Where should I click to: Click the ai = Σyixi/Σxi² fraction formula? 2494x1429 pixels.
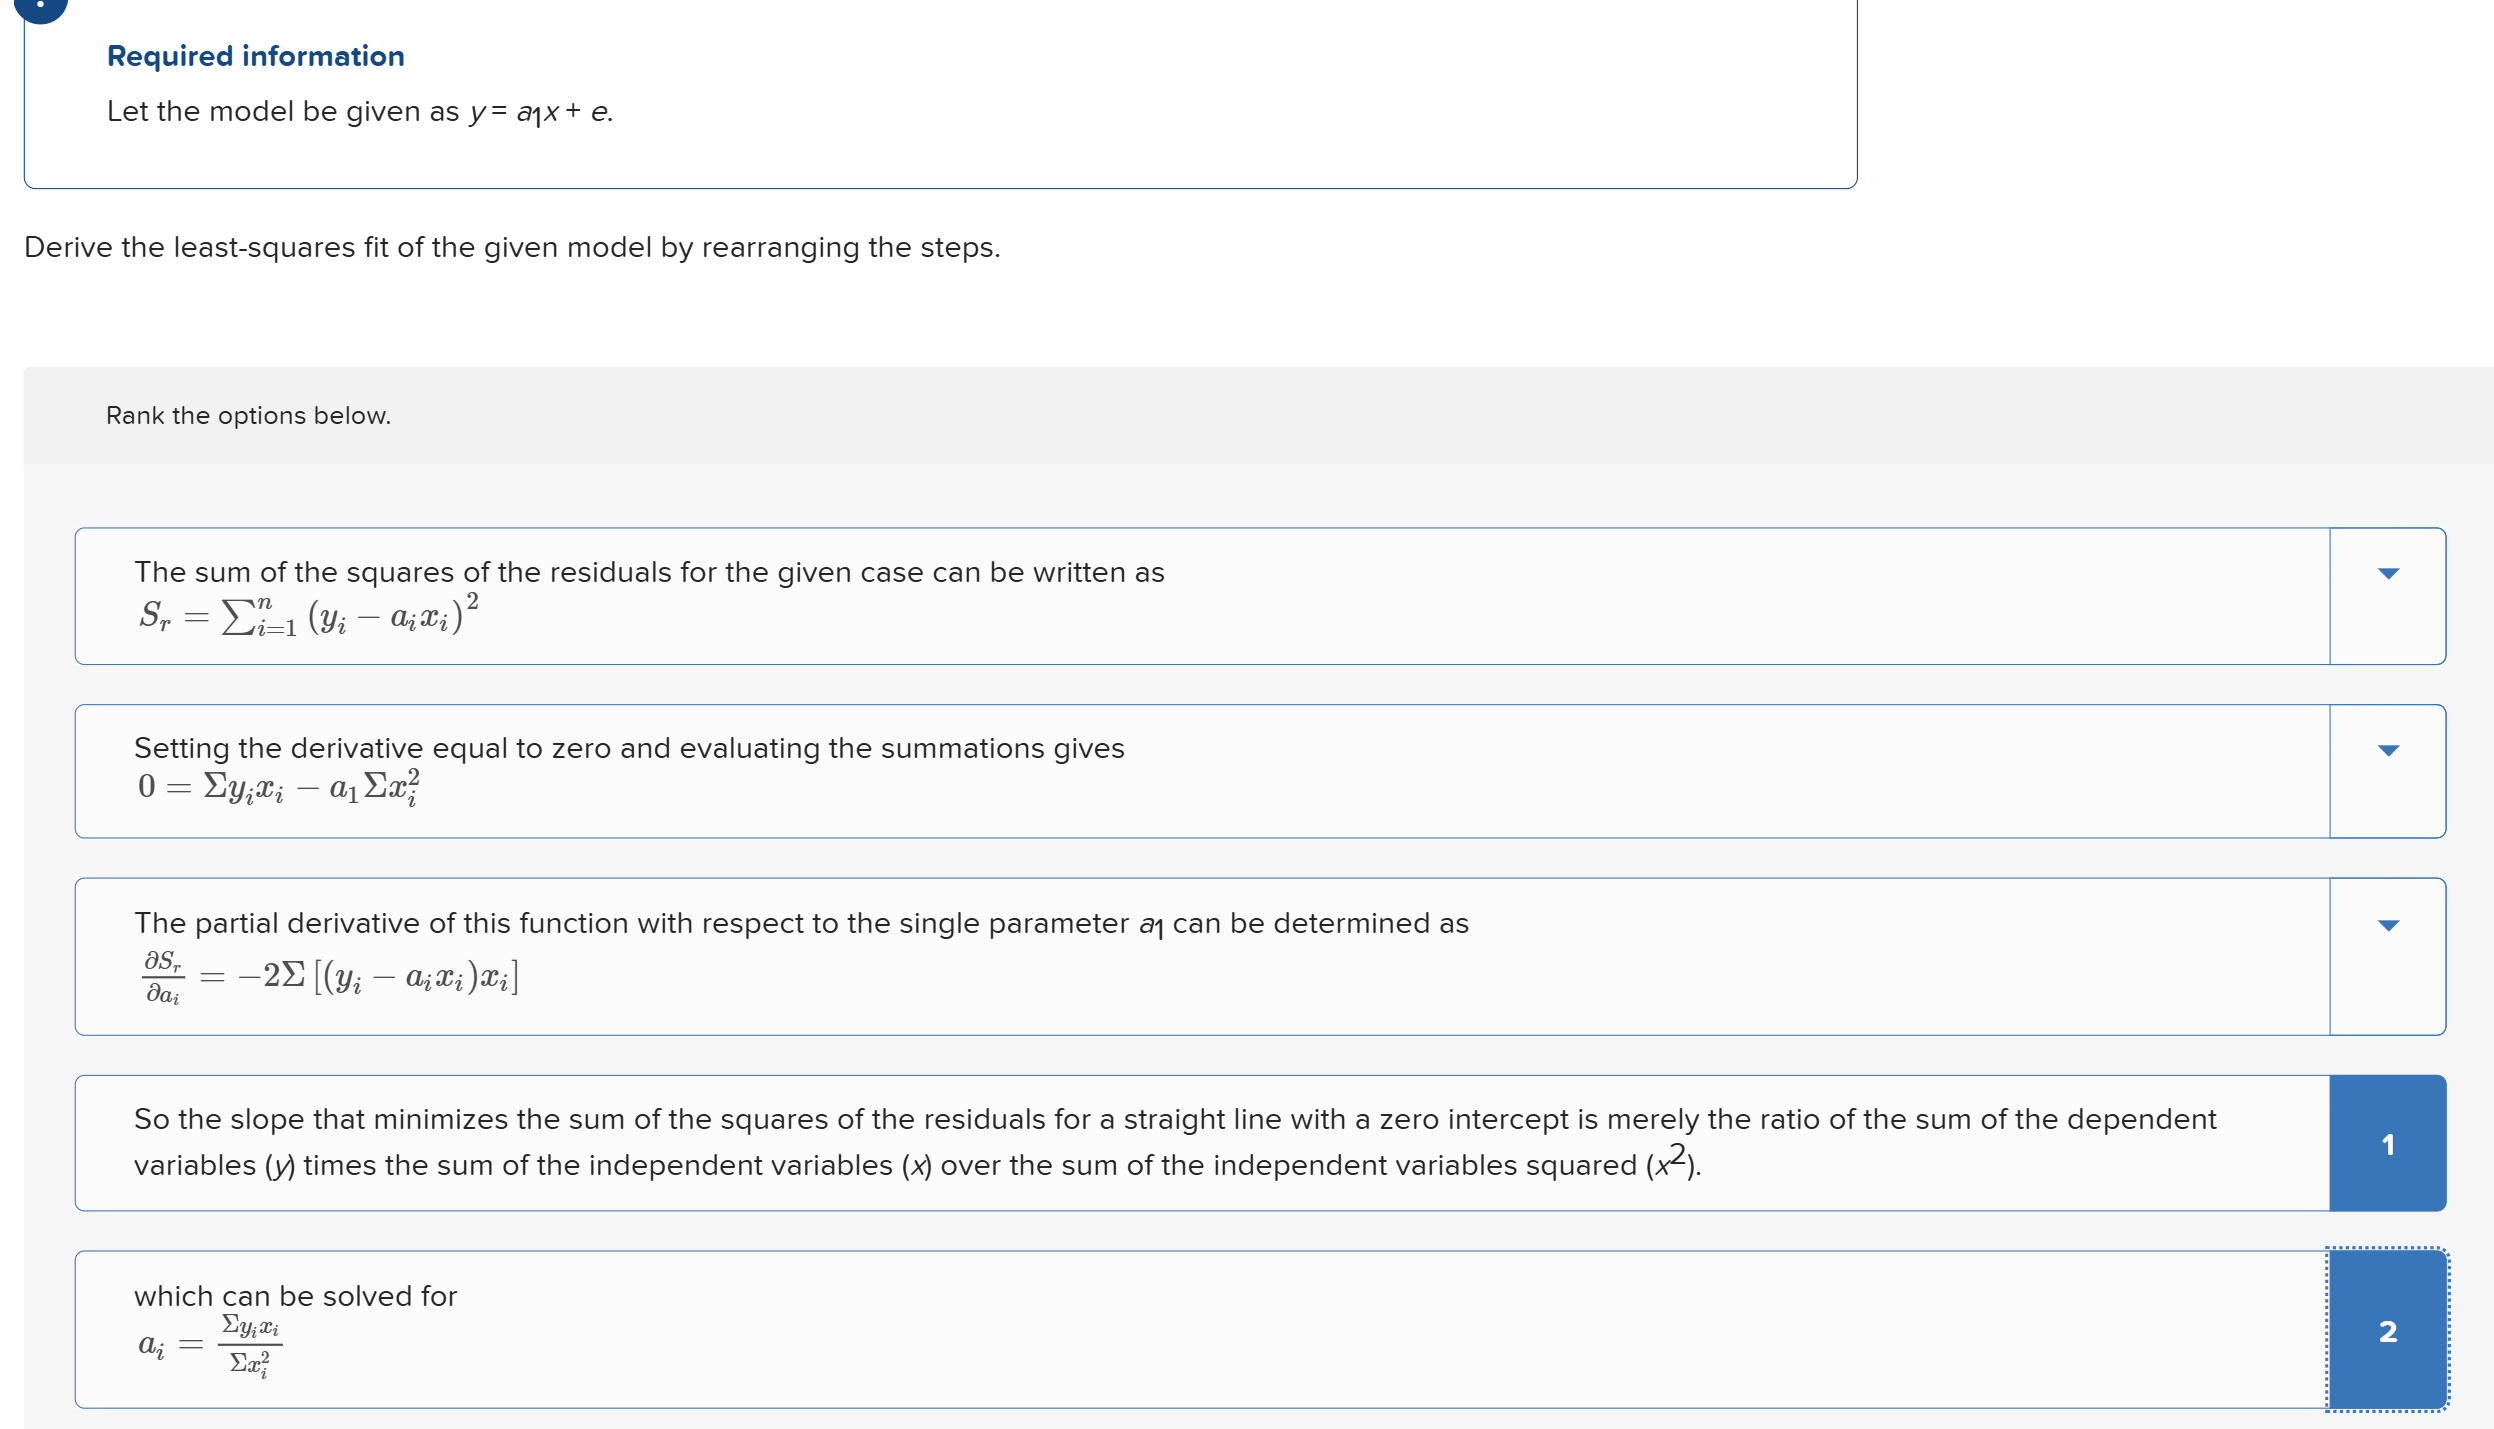coord(210,1346)
